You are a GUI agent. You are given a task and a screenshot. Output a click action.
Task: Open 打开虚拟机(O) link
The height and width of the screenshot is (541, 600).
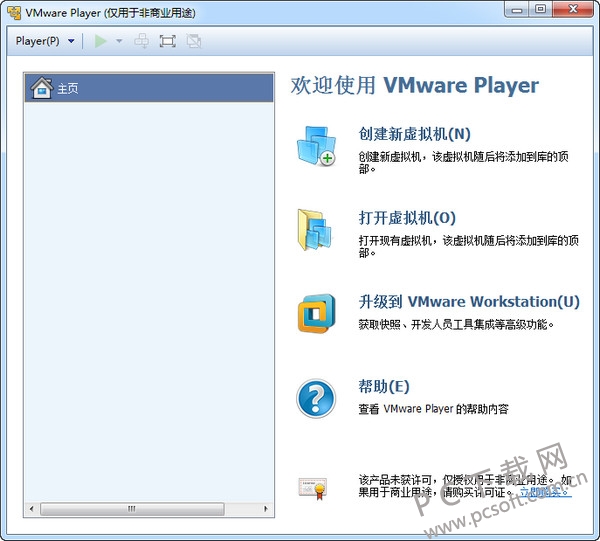pyautogui.click(x=407, y=218)
